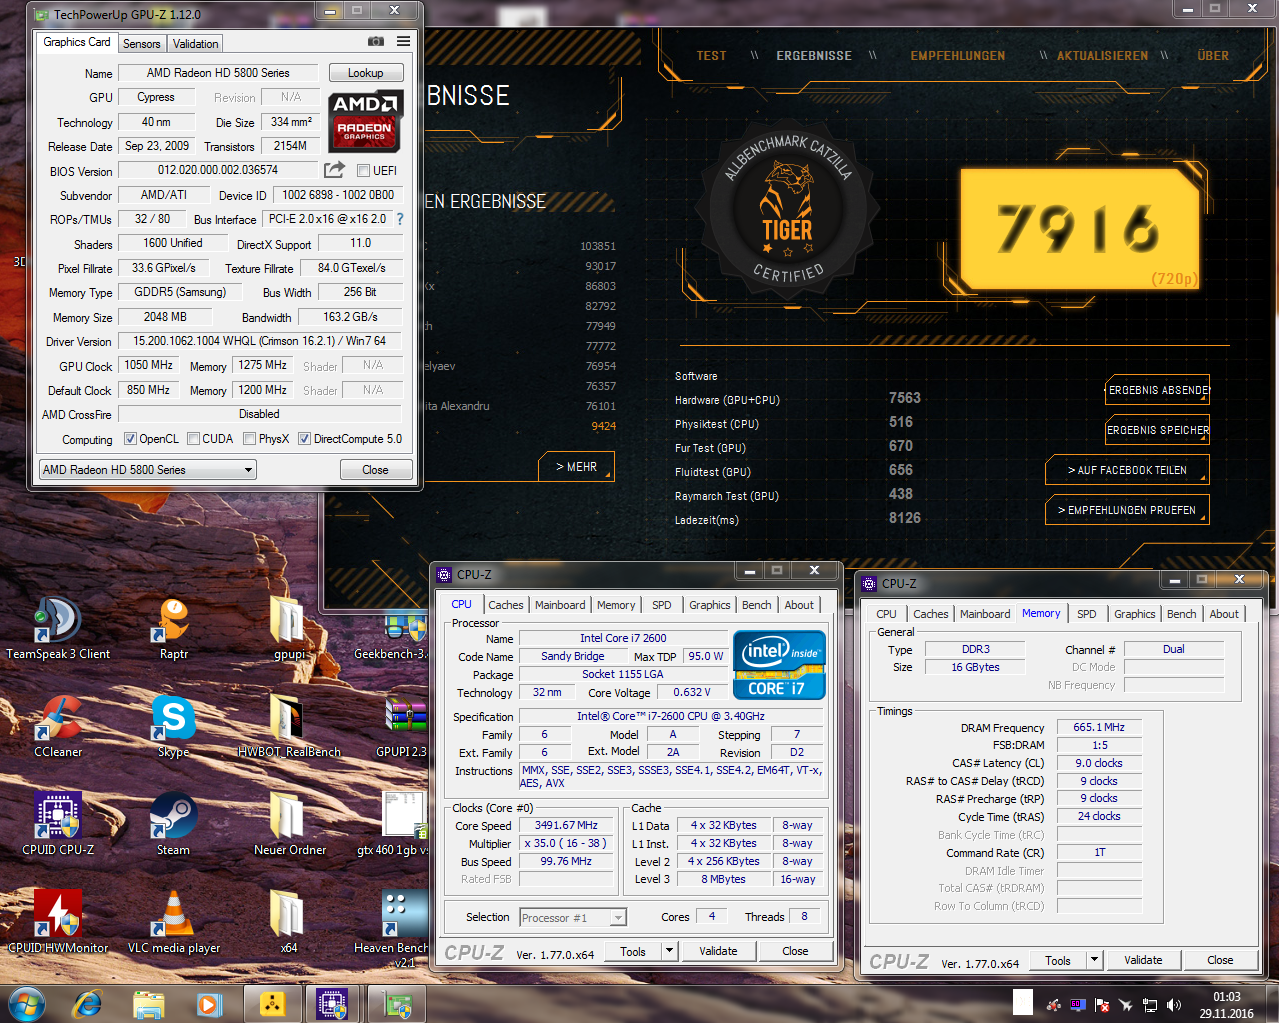The width and height of the screenshot is (1279, 1023).
Task: Click the GPU Name field AMD Radeon HD 5800 Series
Action: point(218,73)
